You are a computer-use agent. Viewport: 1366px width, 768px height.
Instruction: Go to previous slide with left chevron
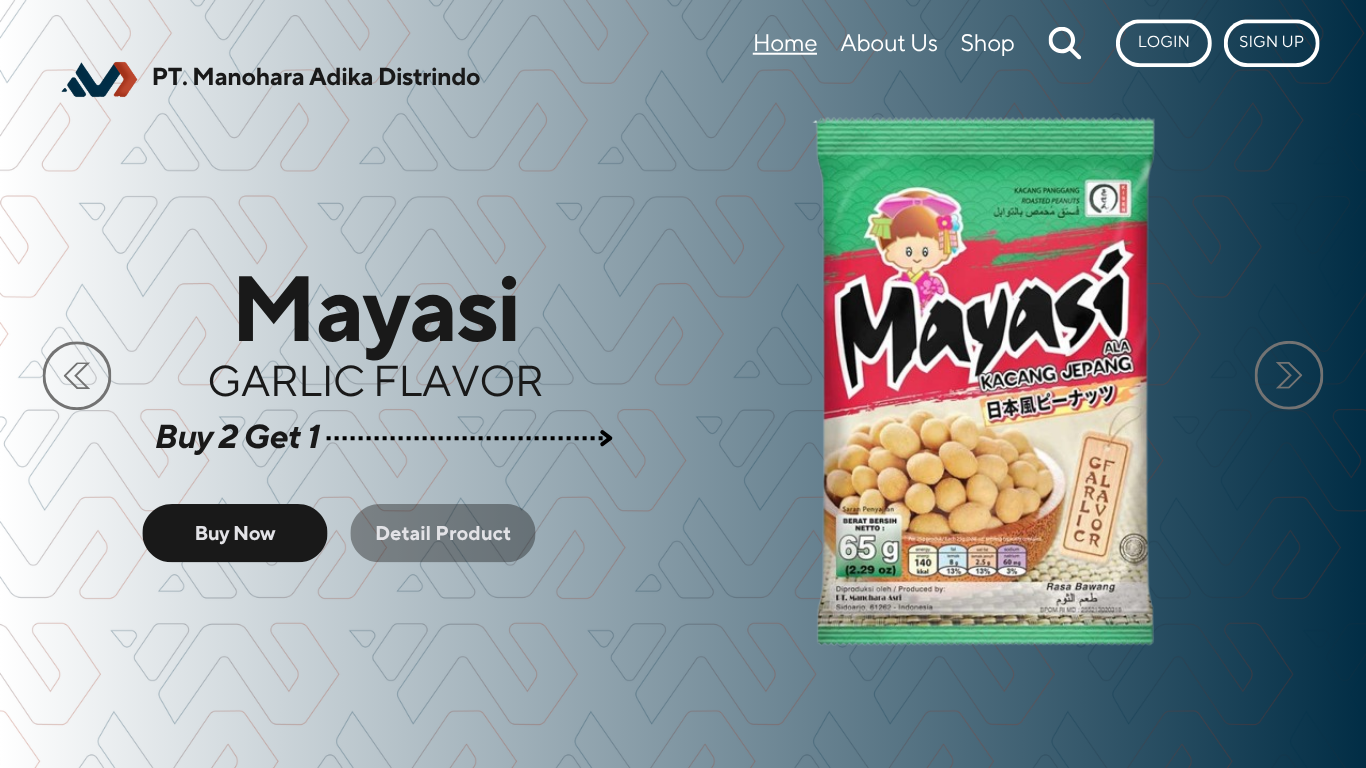coord(77,375)
